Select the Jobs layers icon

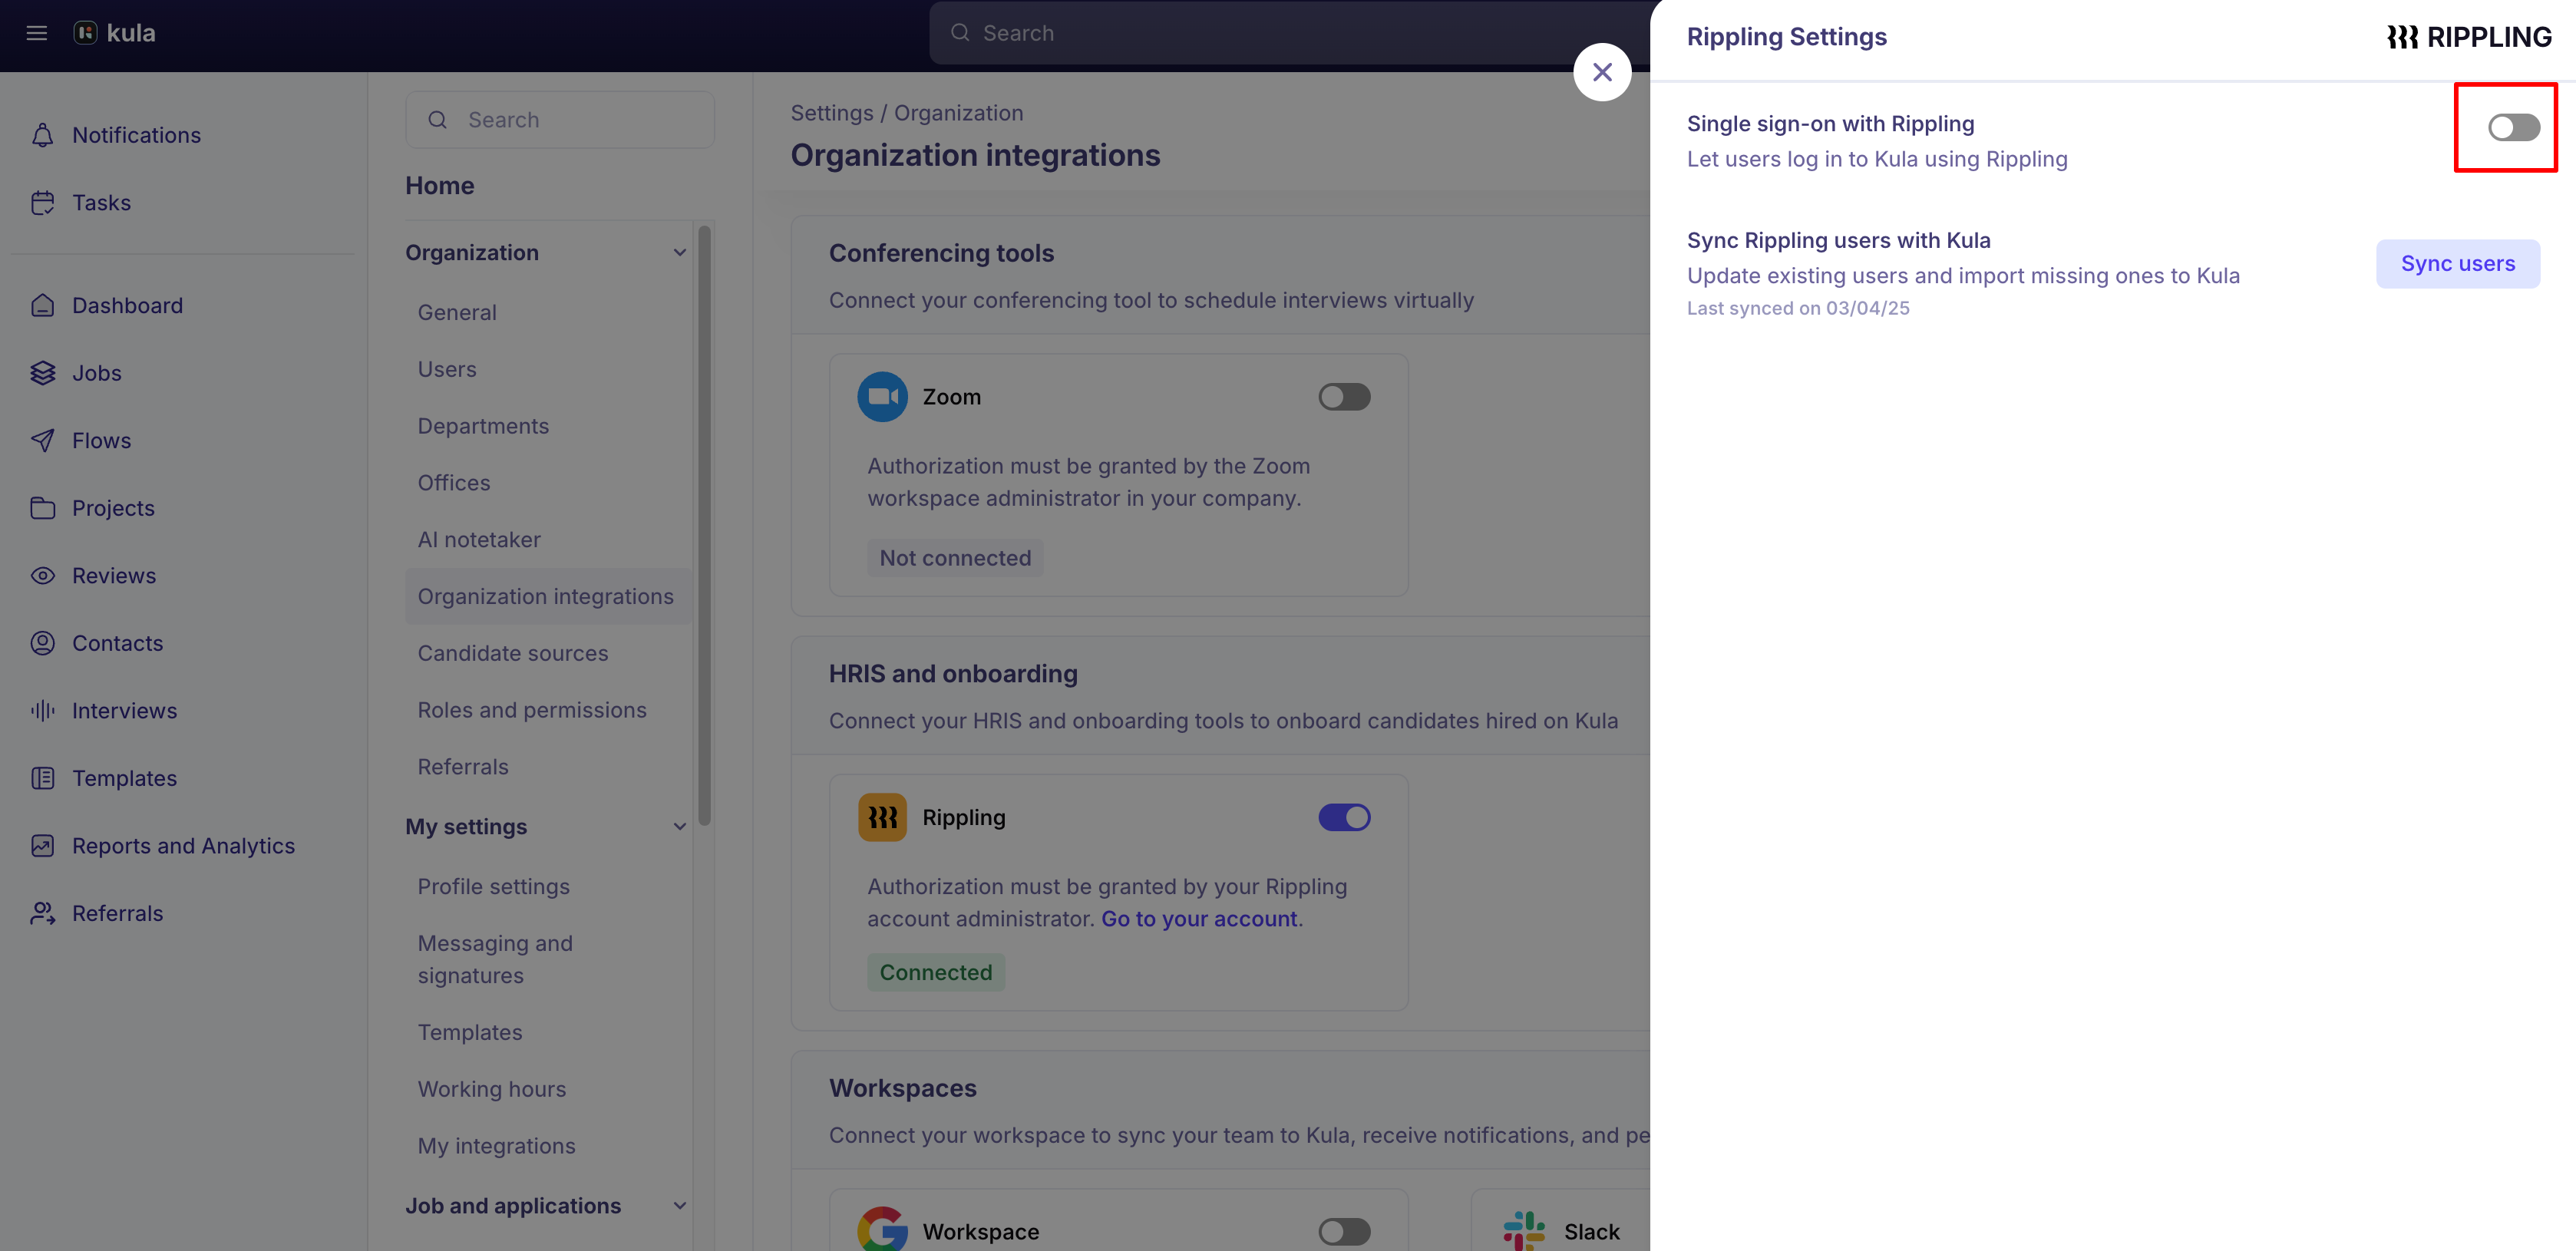[x=43, y=372]
